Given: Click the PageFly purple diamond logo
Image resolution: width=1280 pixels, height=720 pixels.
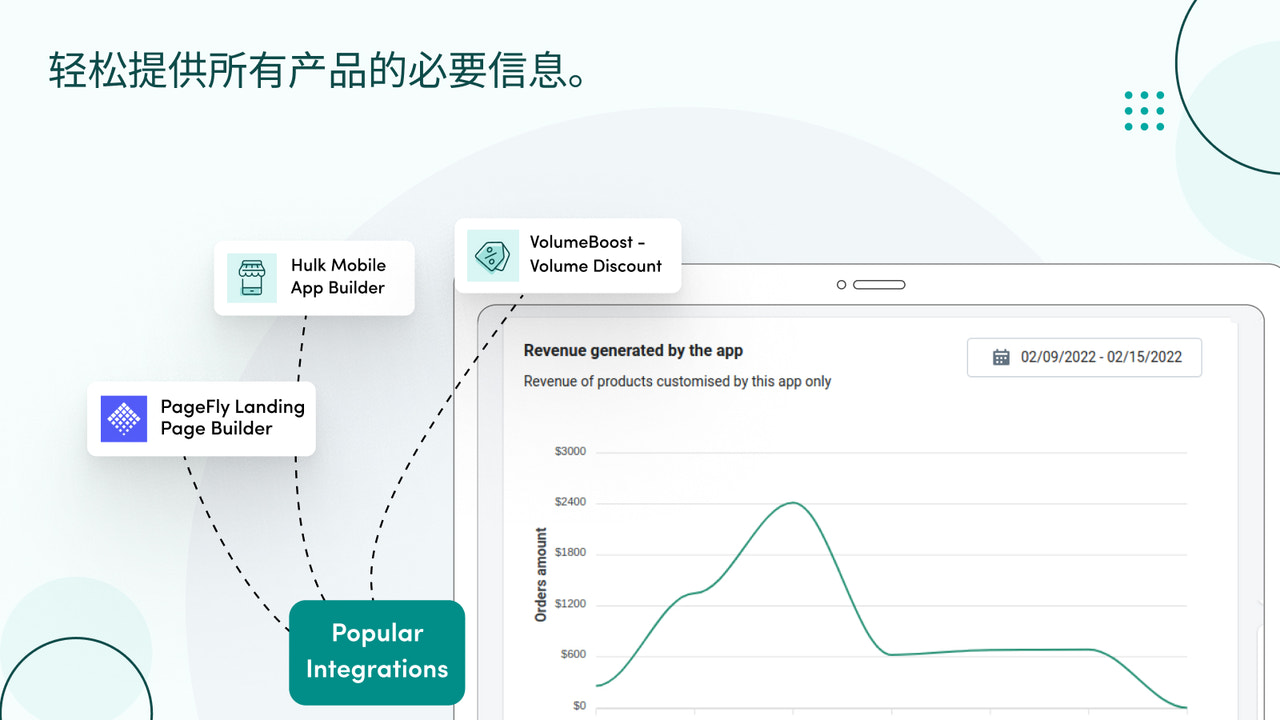Looking at the screenshot, I should tap(124, 418).
